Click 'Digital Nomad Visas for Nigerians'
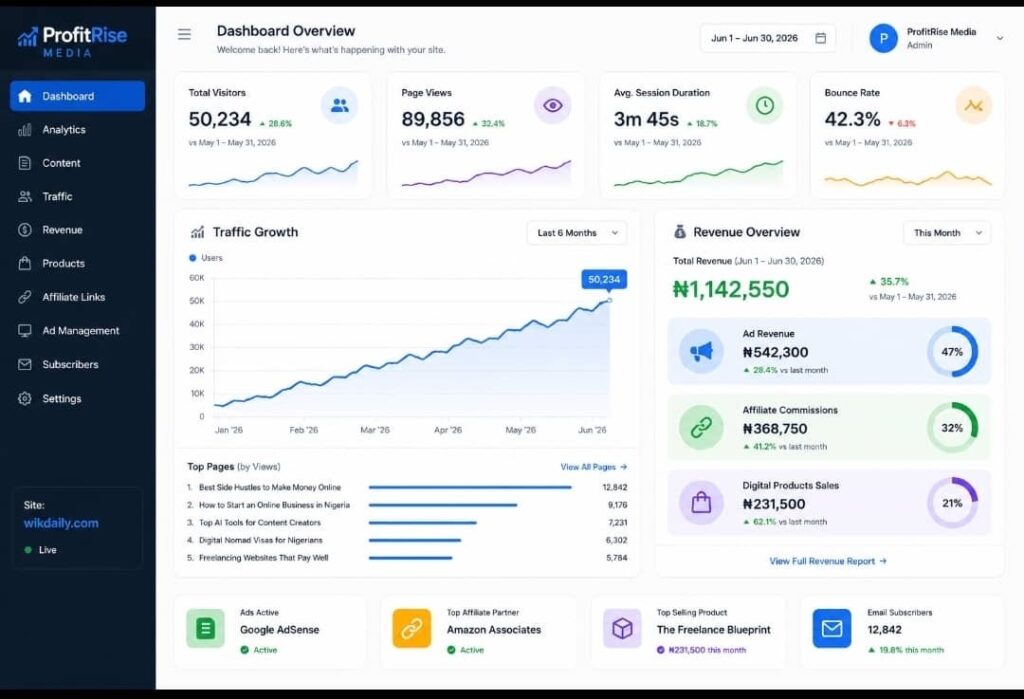 point(261,540)
